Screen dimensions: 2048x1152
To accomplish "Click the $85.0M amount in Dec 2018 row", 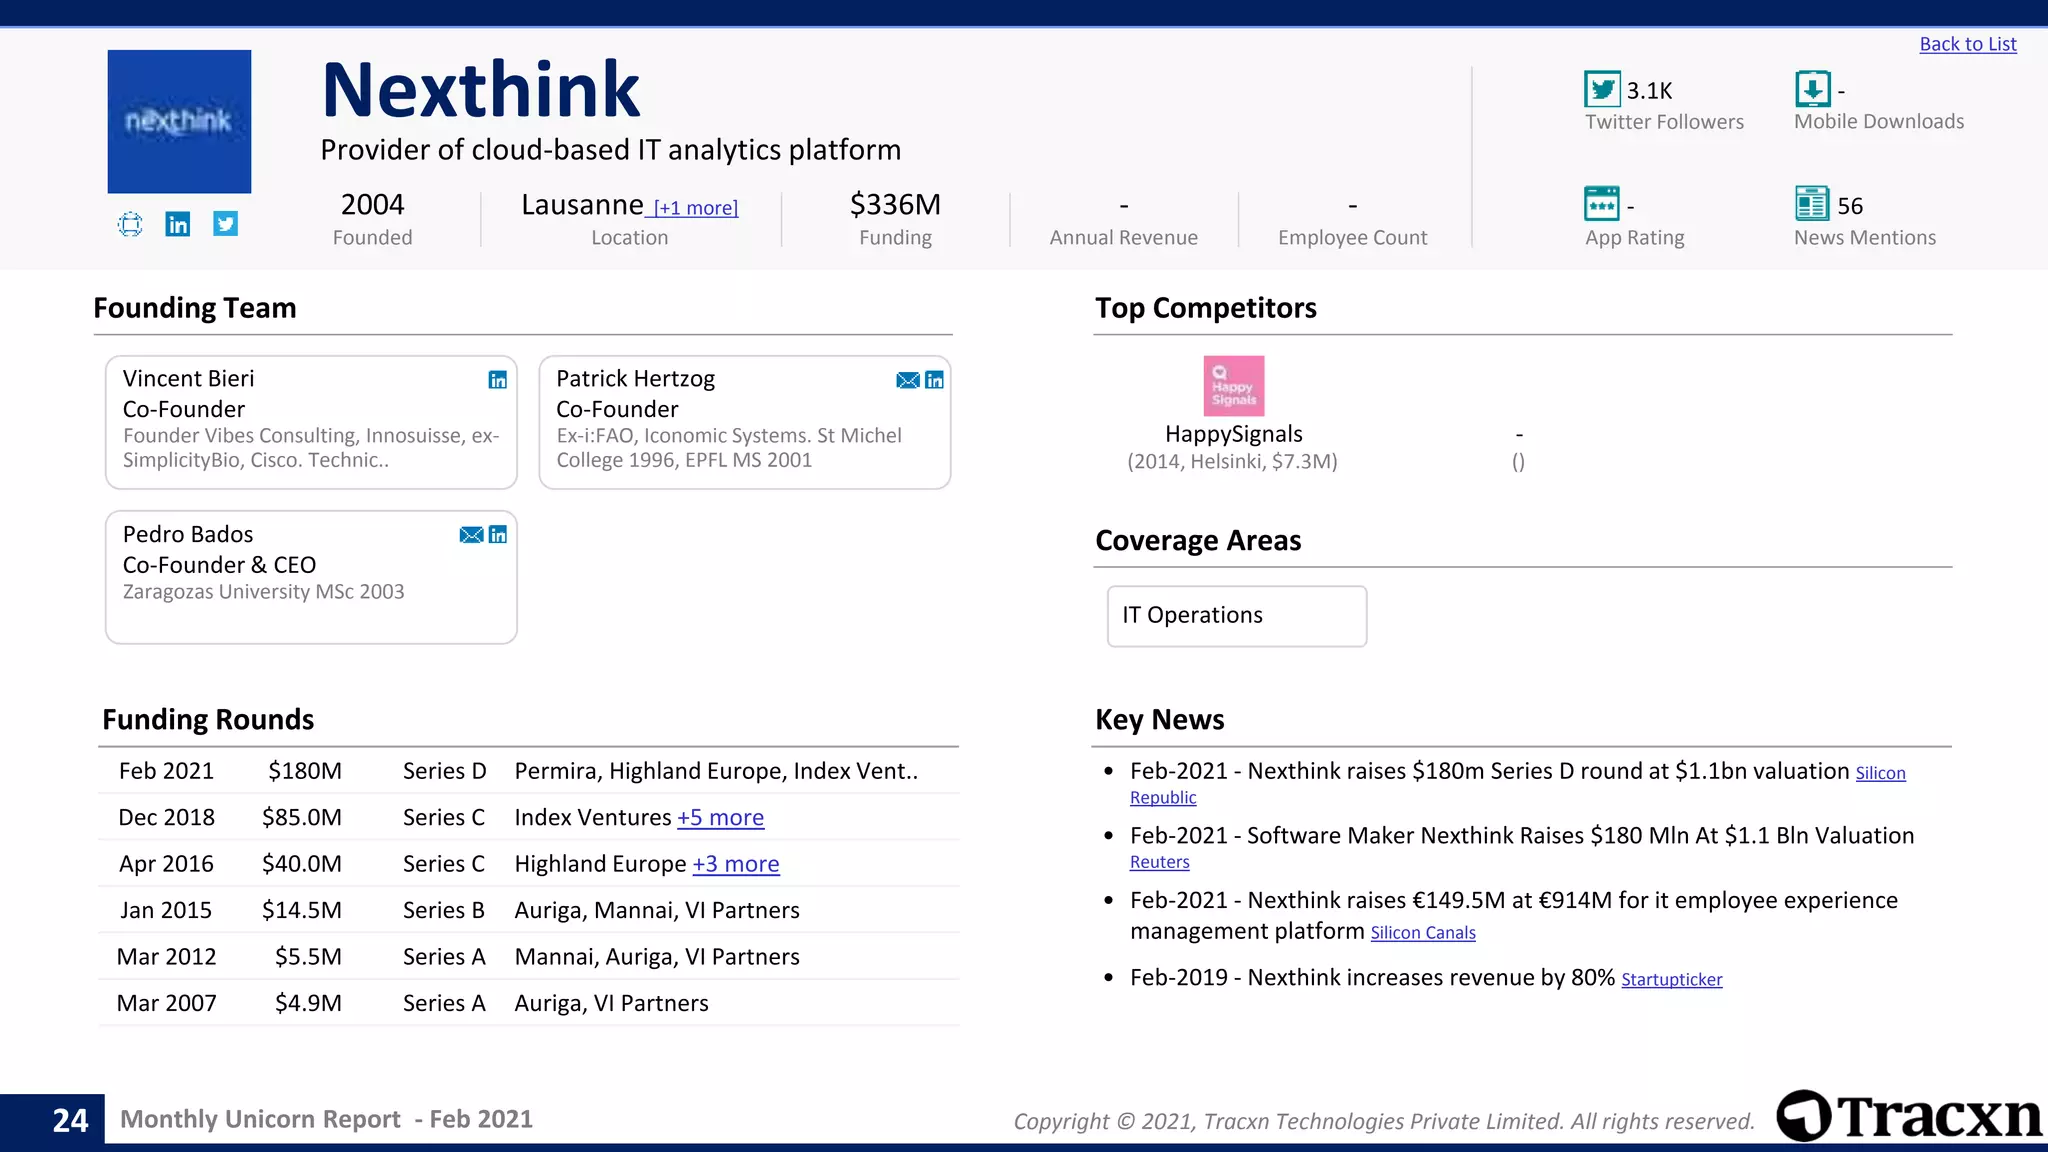I will click(302, 817).
